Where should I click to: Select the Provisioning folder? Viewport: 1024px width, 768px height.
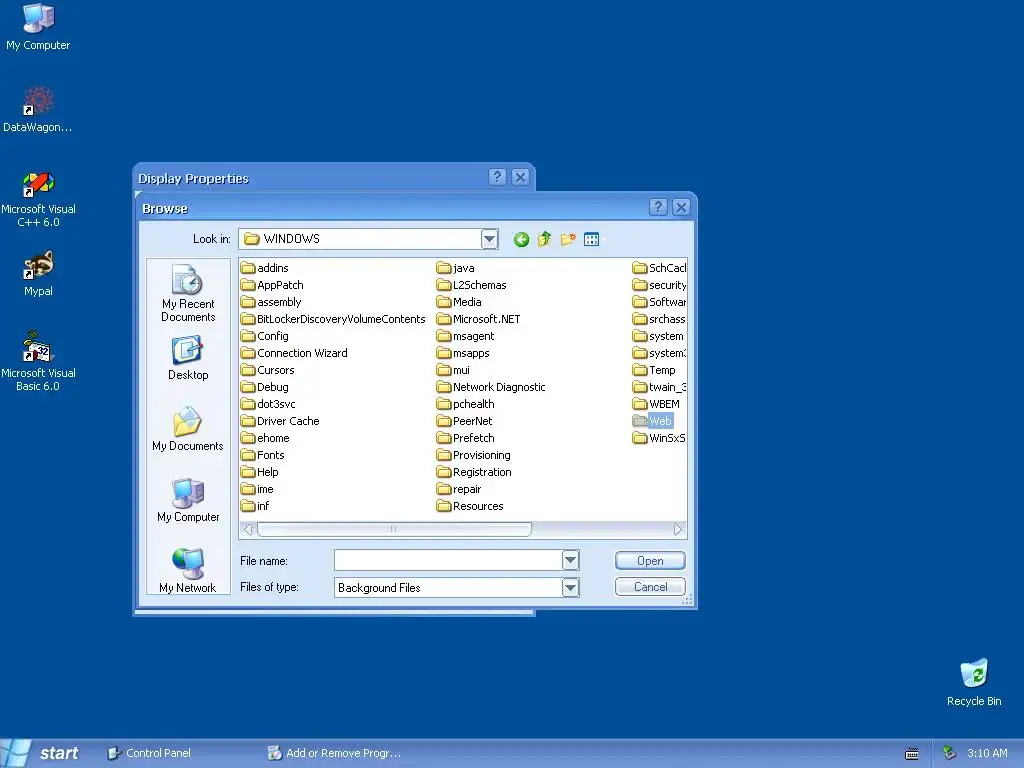[474, 455]
